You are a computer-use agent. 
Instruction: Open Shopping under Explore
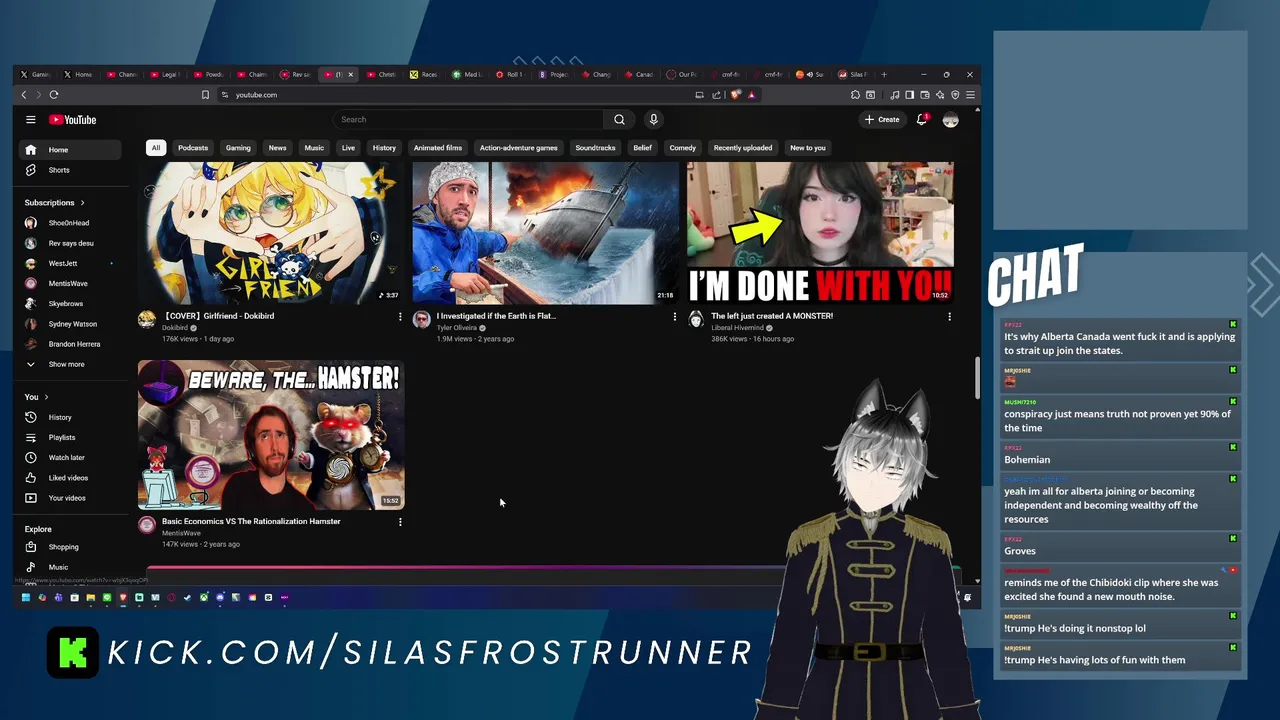(70, 547)
